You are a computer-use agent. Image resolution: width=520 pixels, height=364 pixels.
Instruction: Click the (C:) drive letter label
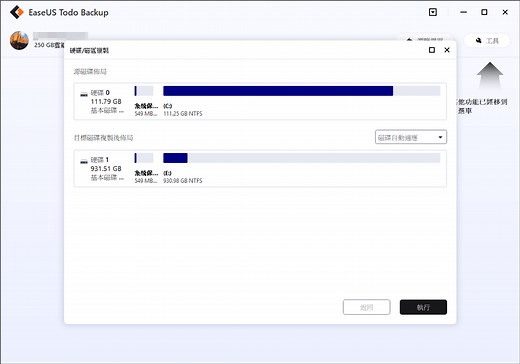[x=167, y=106]
